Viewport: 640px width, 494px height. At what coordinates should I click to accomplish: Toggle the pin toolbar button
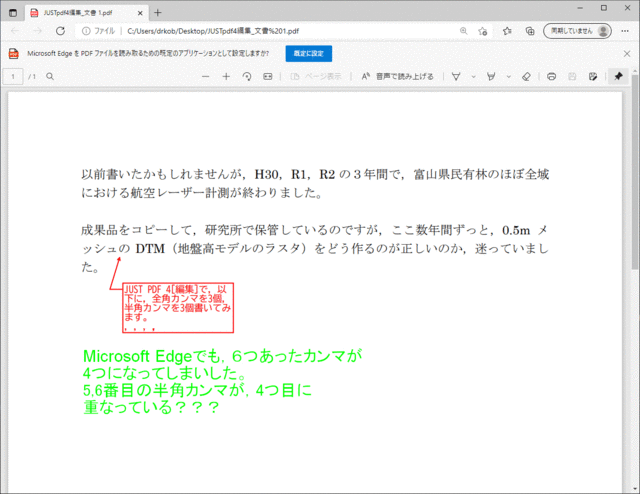point(618,76)
